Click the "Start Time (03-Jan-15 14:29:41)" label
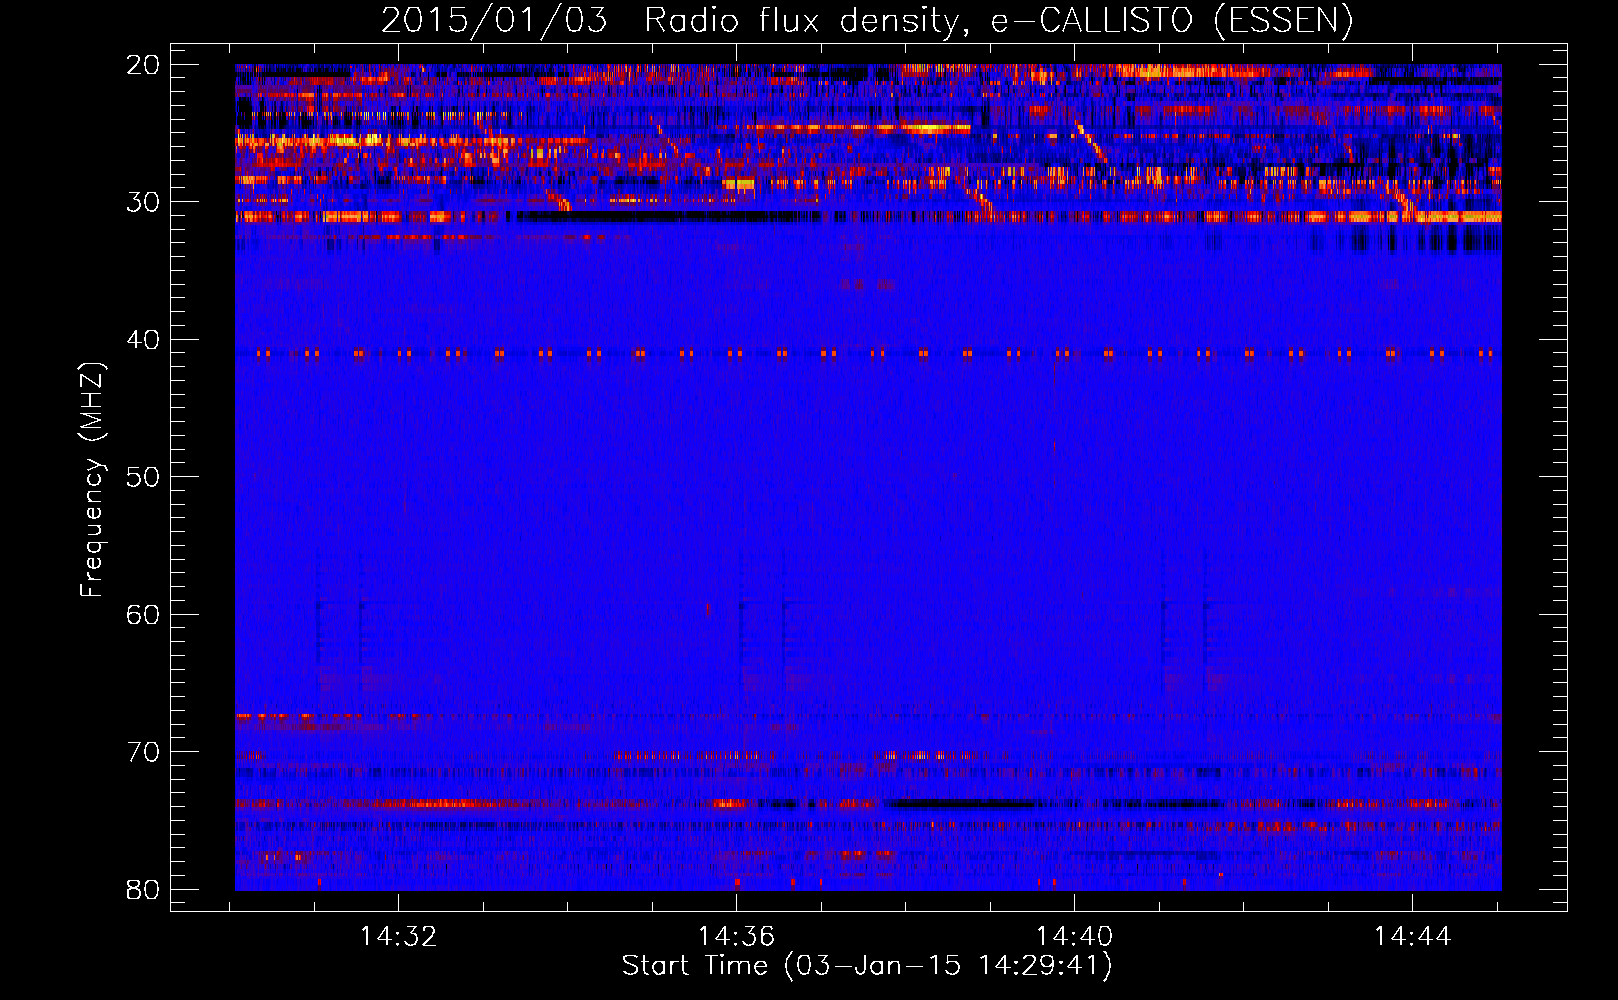 pyautogui.click(x=867, y=966)
